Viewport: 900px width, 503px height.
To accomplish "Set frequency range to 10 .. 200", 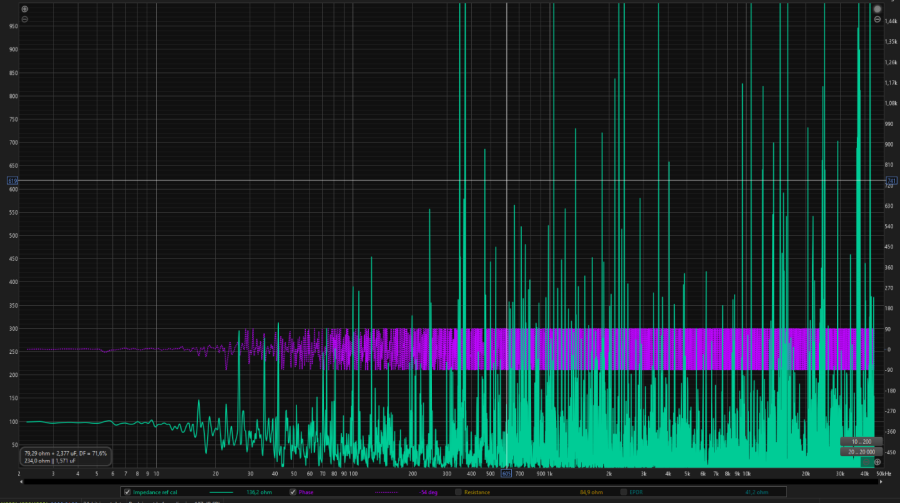I will (862, 442).
